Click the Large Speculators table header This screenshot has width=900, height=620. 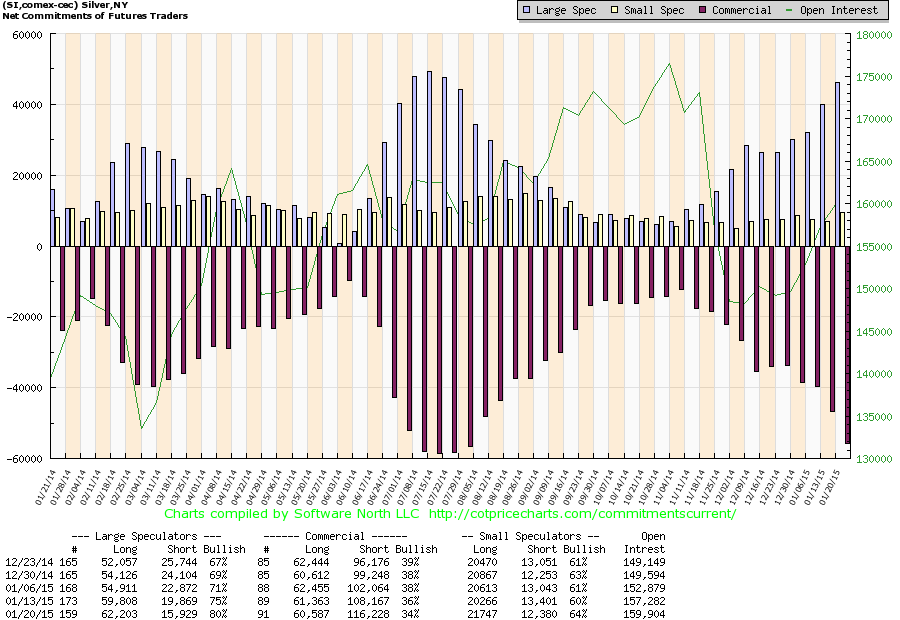146,536
